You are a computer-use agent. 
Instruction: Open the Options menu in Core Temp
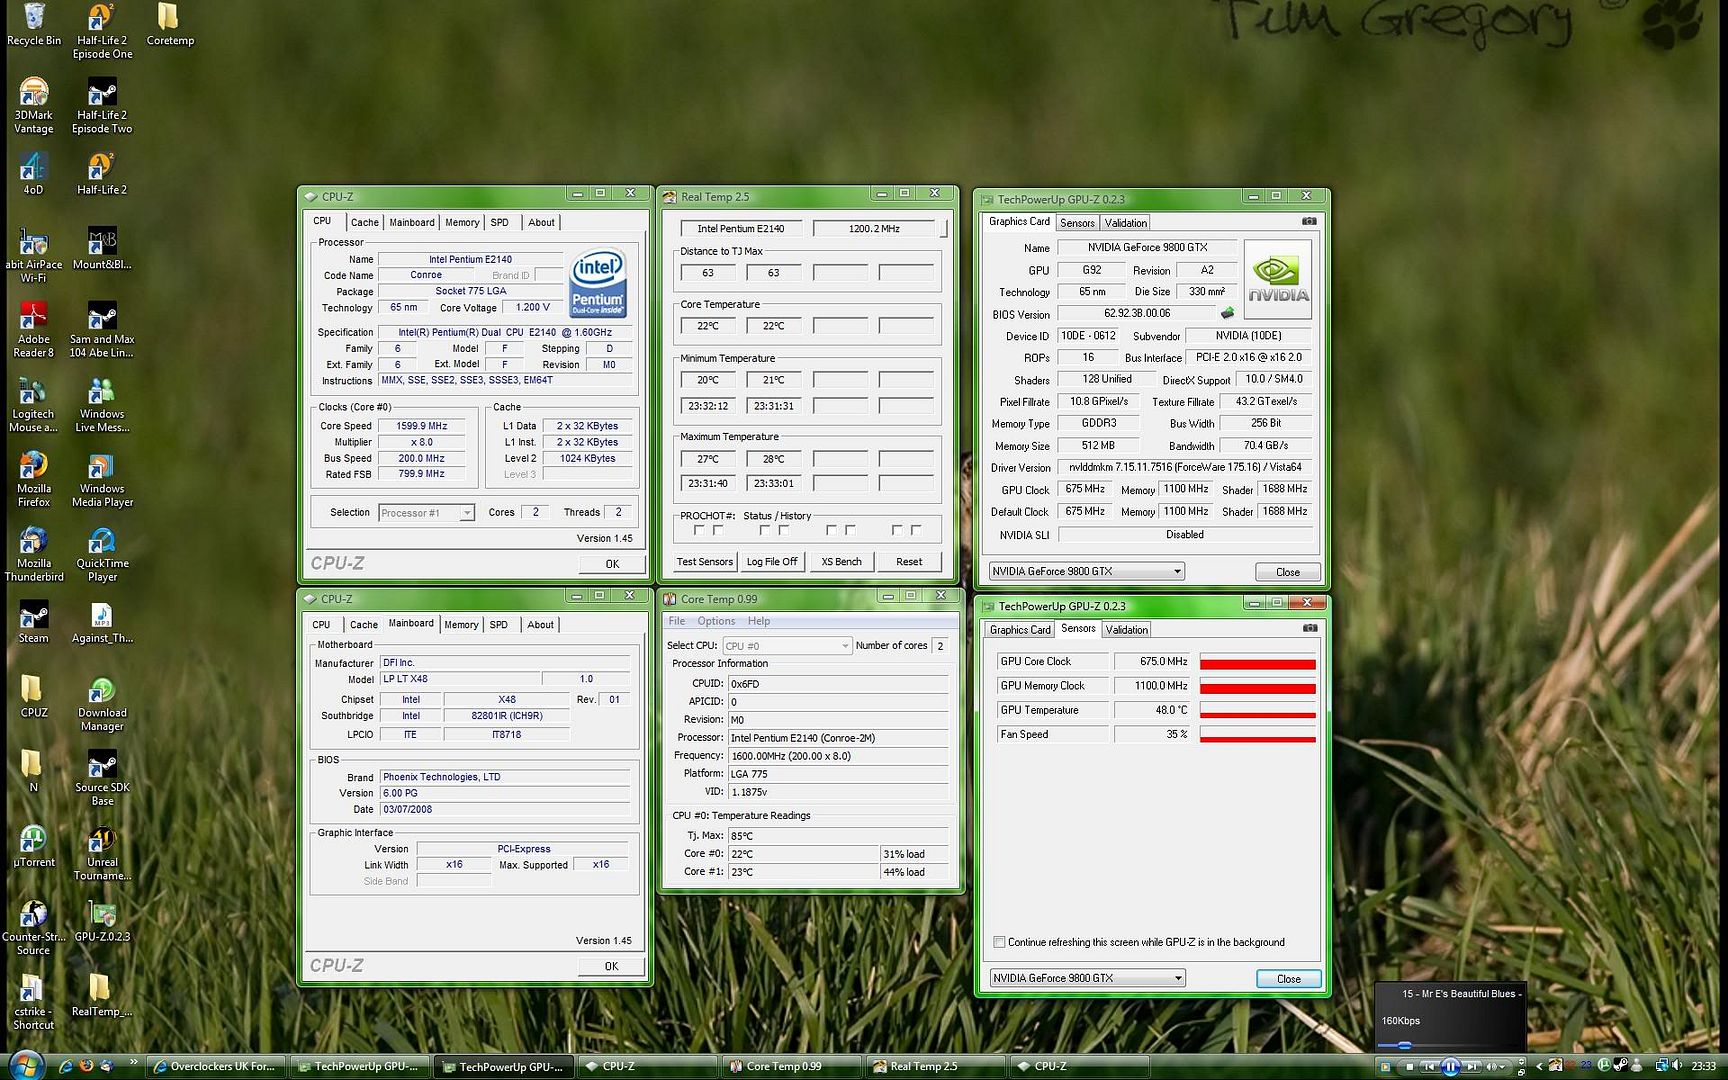point(716,621)
